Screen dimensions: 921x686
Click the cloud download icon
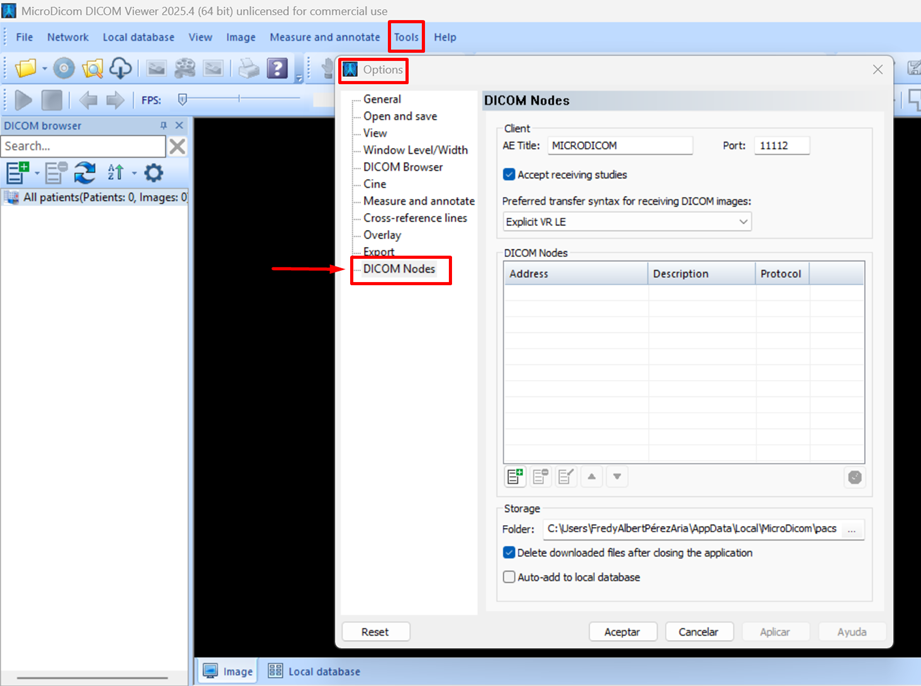[120, 68]
